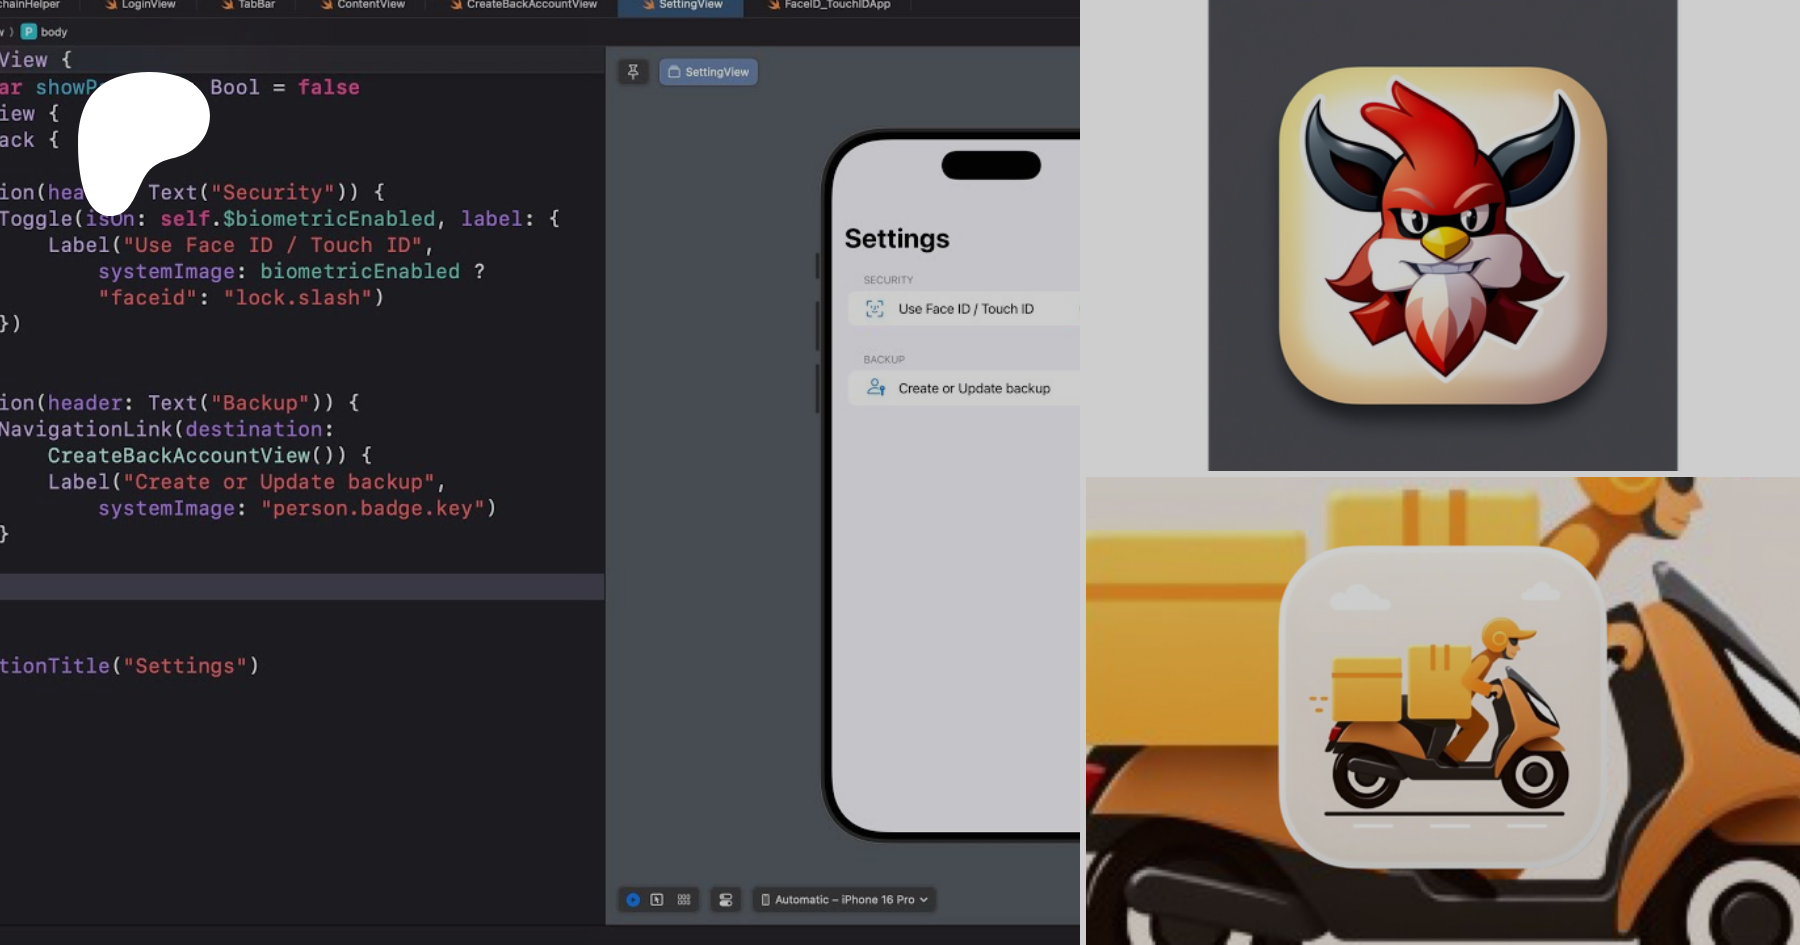Select the SettingView preview button
The image size is (1800, 945).
pyautogui.click(x=708, y=72)
